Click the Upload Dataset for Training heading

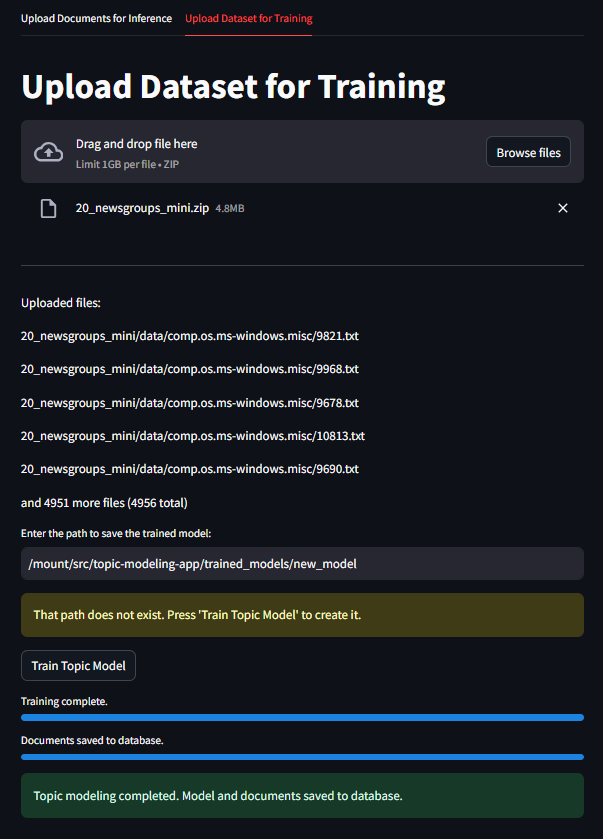coord(233,87)
